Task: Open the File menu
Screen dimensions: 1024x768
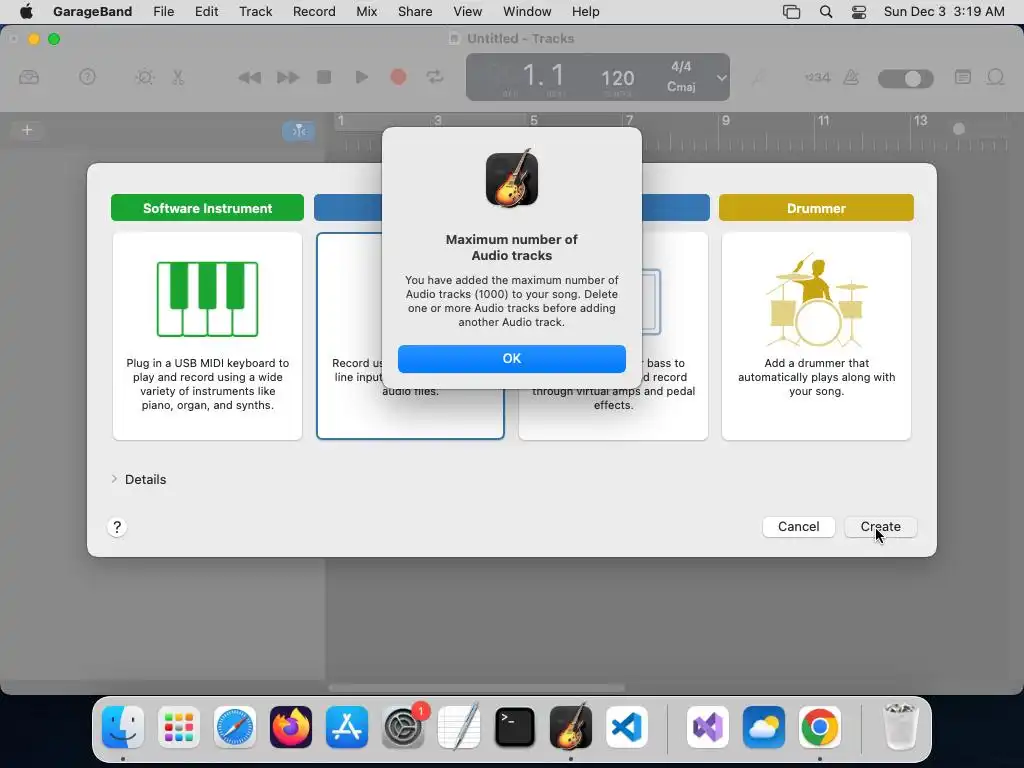Action: (163, 11)
